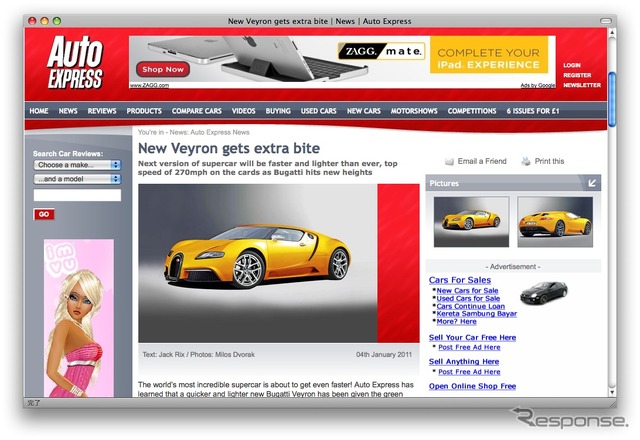Image resolution: width=640 pixels, height=440 pixels.
Task: Click the Email a Friend link text
Action: click(482, 161)
